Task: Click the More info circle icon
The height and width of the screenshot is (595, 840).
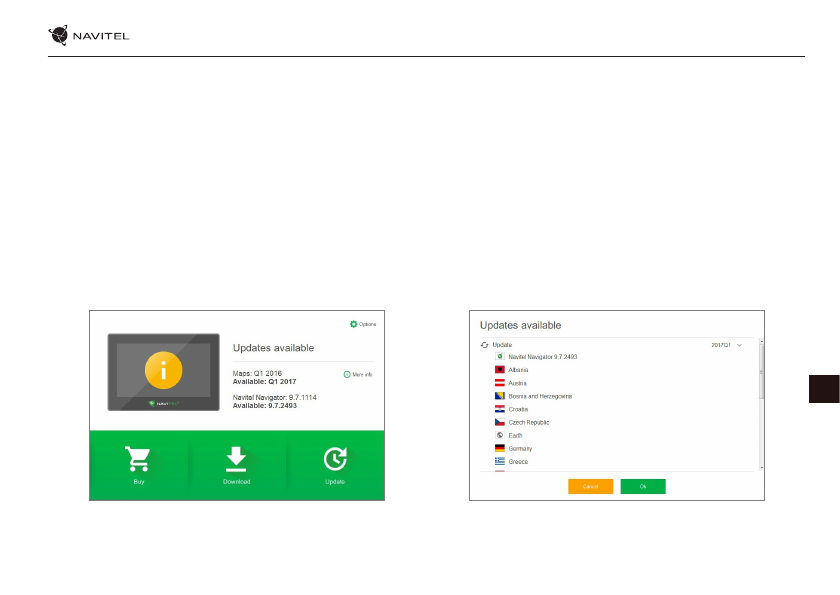Action: [x=347, y=374]
